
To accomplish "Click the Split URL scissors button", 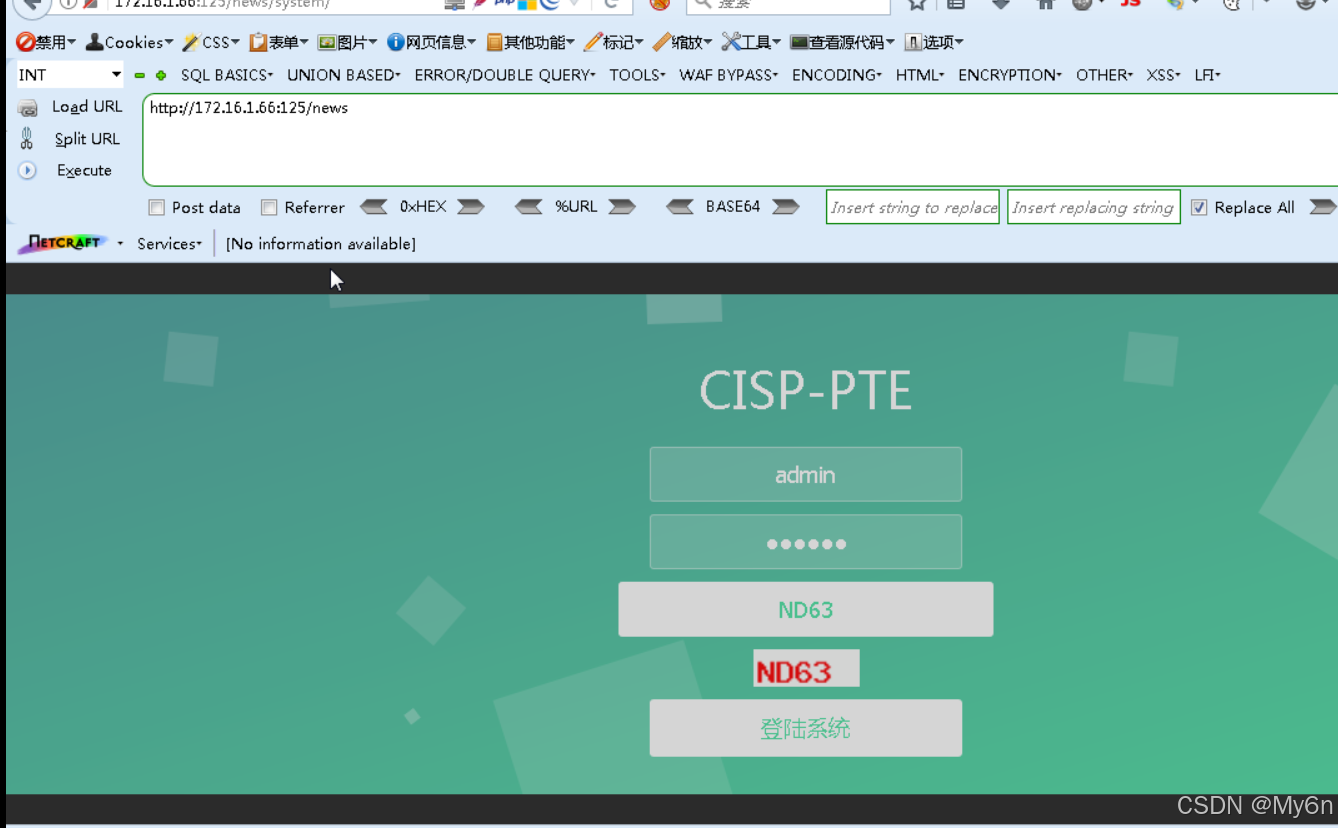I will pyautogui.click(x=71, y=139).
